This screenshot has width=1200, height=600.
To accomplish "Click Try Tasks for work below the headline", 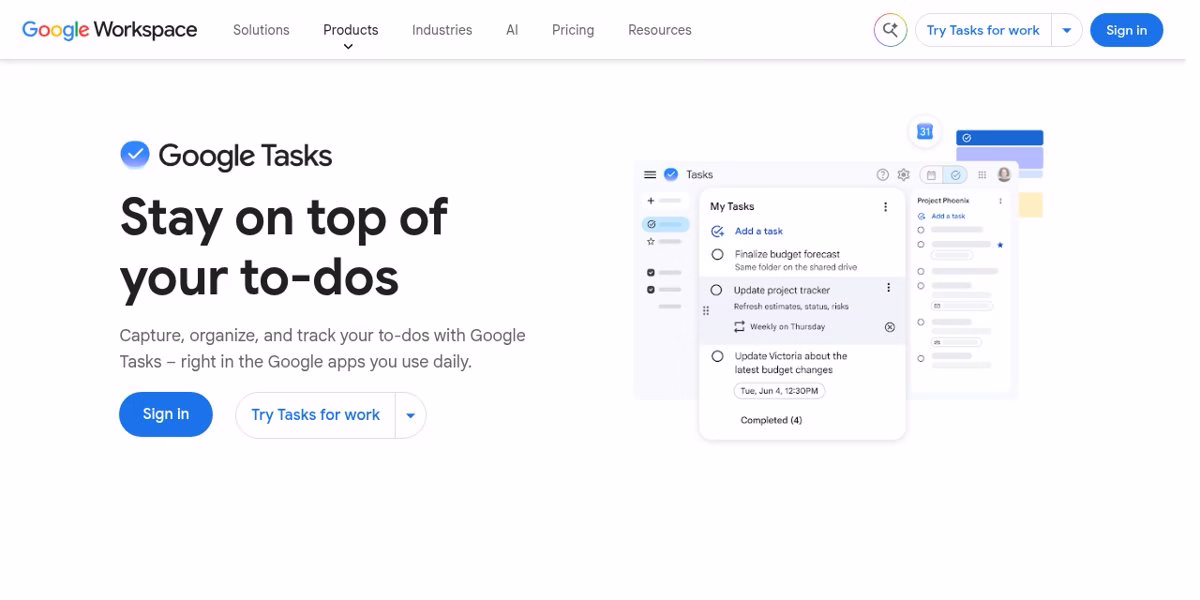I will click(x=315, y=415).
